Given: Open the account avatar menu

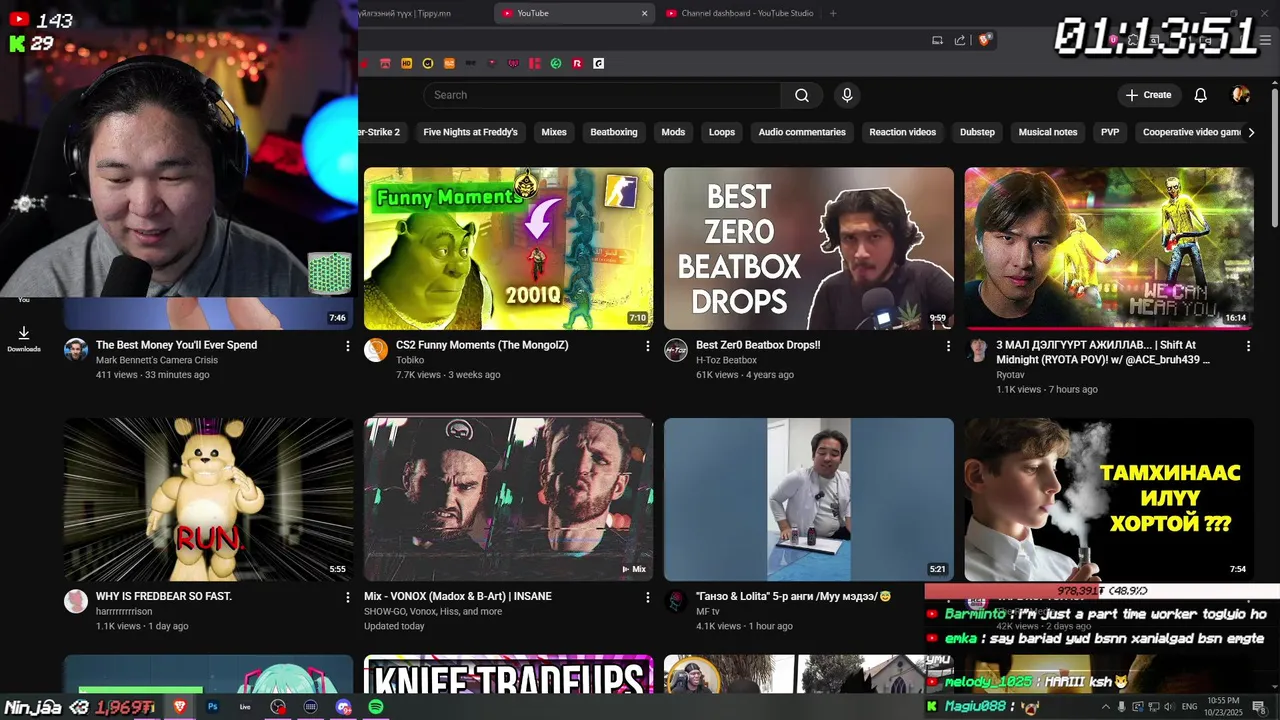Looking at the screenshot, I should (1241, 95).
